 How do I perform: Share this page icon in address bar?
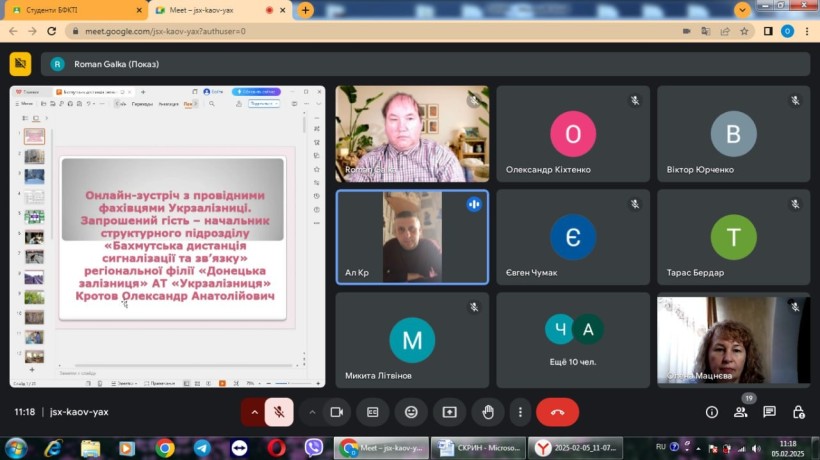[x=725, y=31]
